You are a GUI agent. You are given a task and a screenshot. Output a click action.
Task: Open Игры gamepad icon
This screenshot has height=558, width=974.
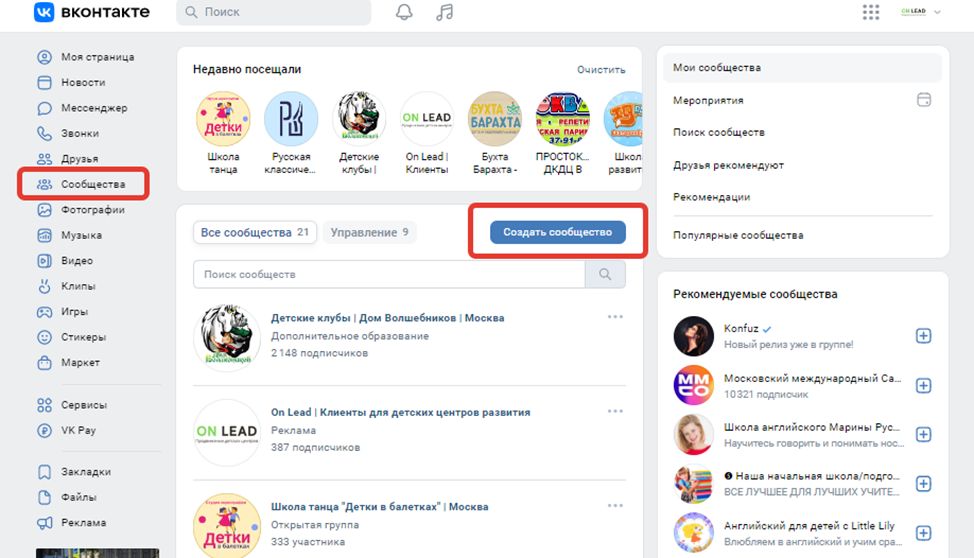click(x=44, y=311)
